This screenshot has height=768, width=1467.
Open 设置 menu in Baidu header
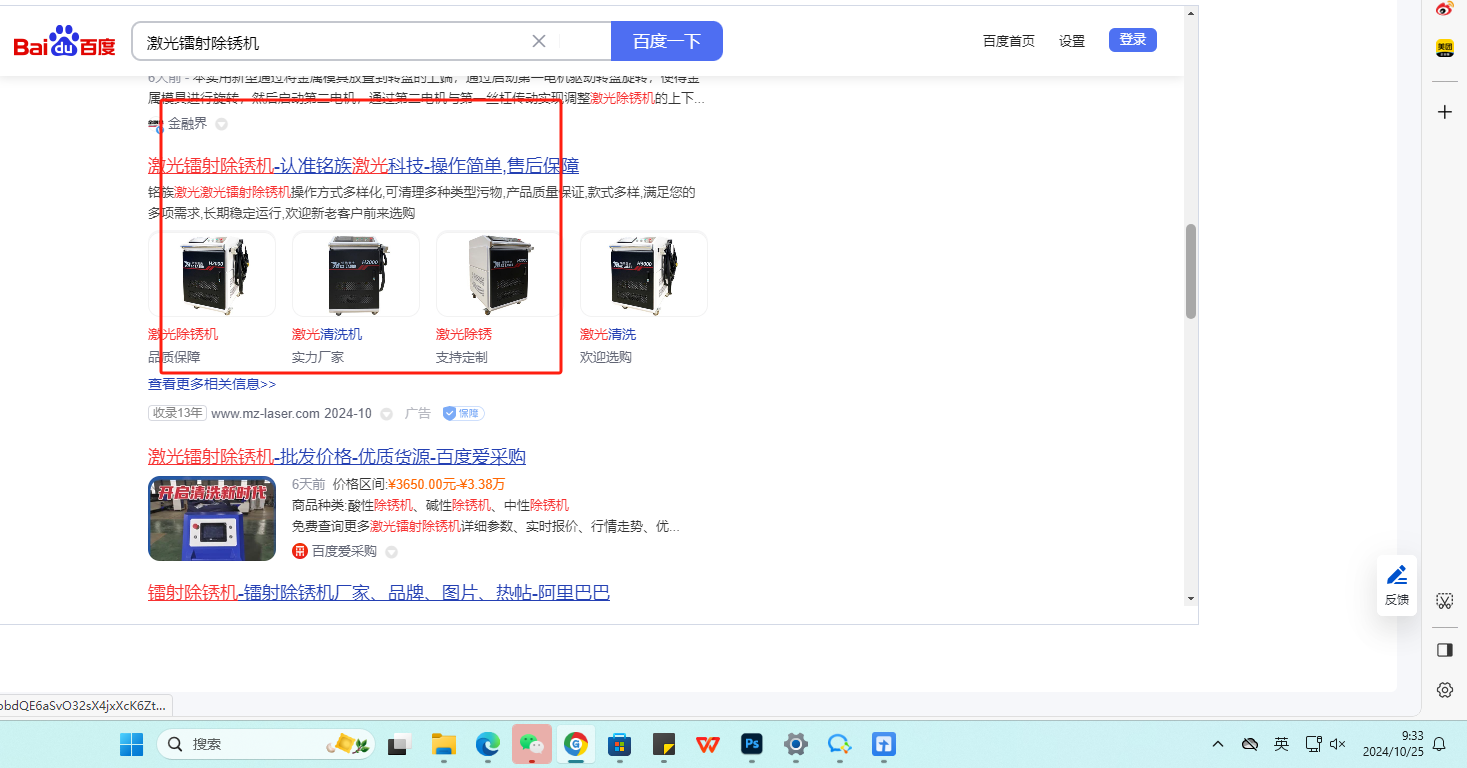click(1072, 41)
